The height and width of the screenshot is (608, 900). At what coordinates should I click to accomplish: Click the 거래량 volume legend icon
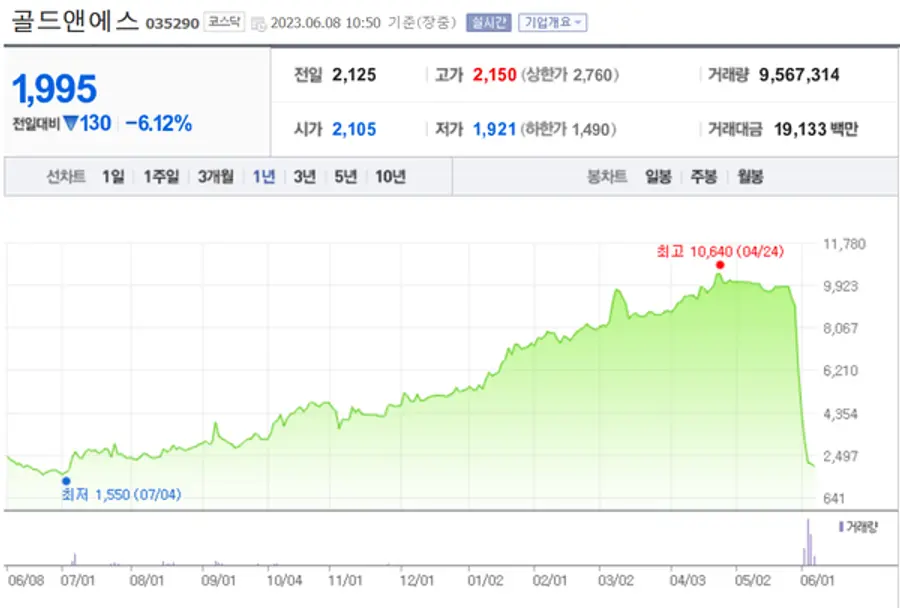click(x=840, y=527)
